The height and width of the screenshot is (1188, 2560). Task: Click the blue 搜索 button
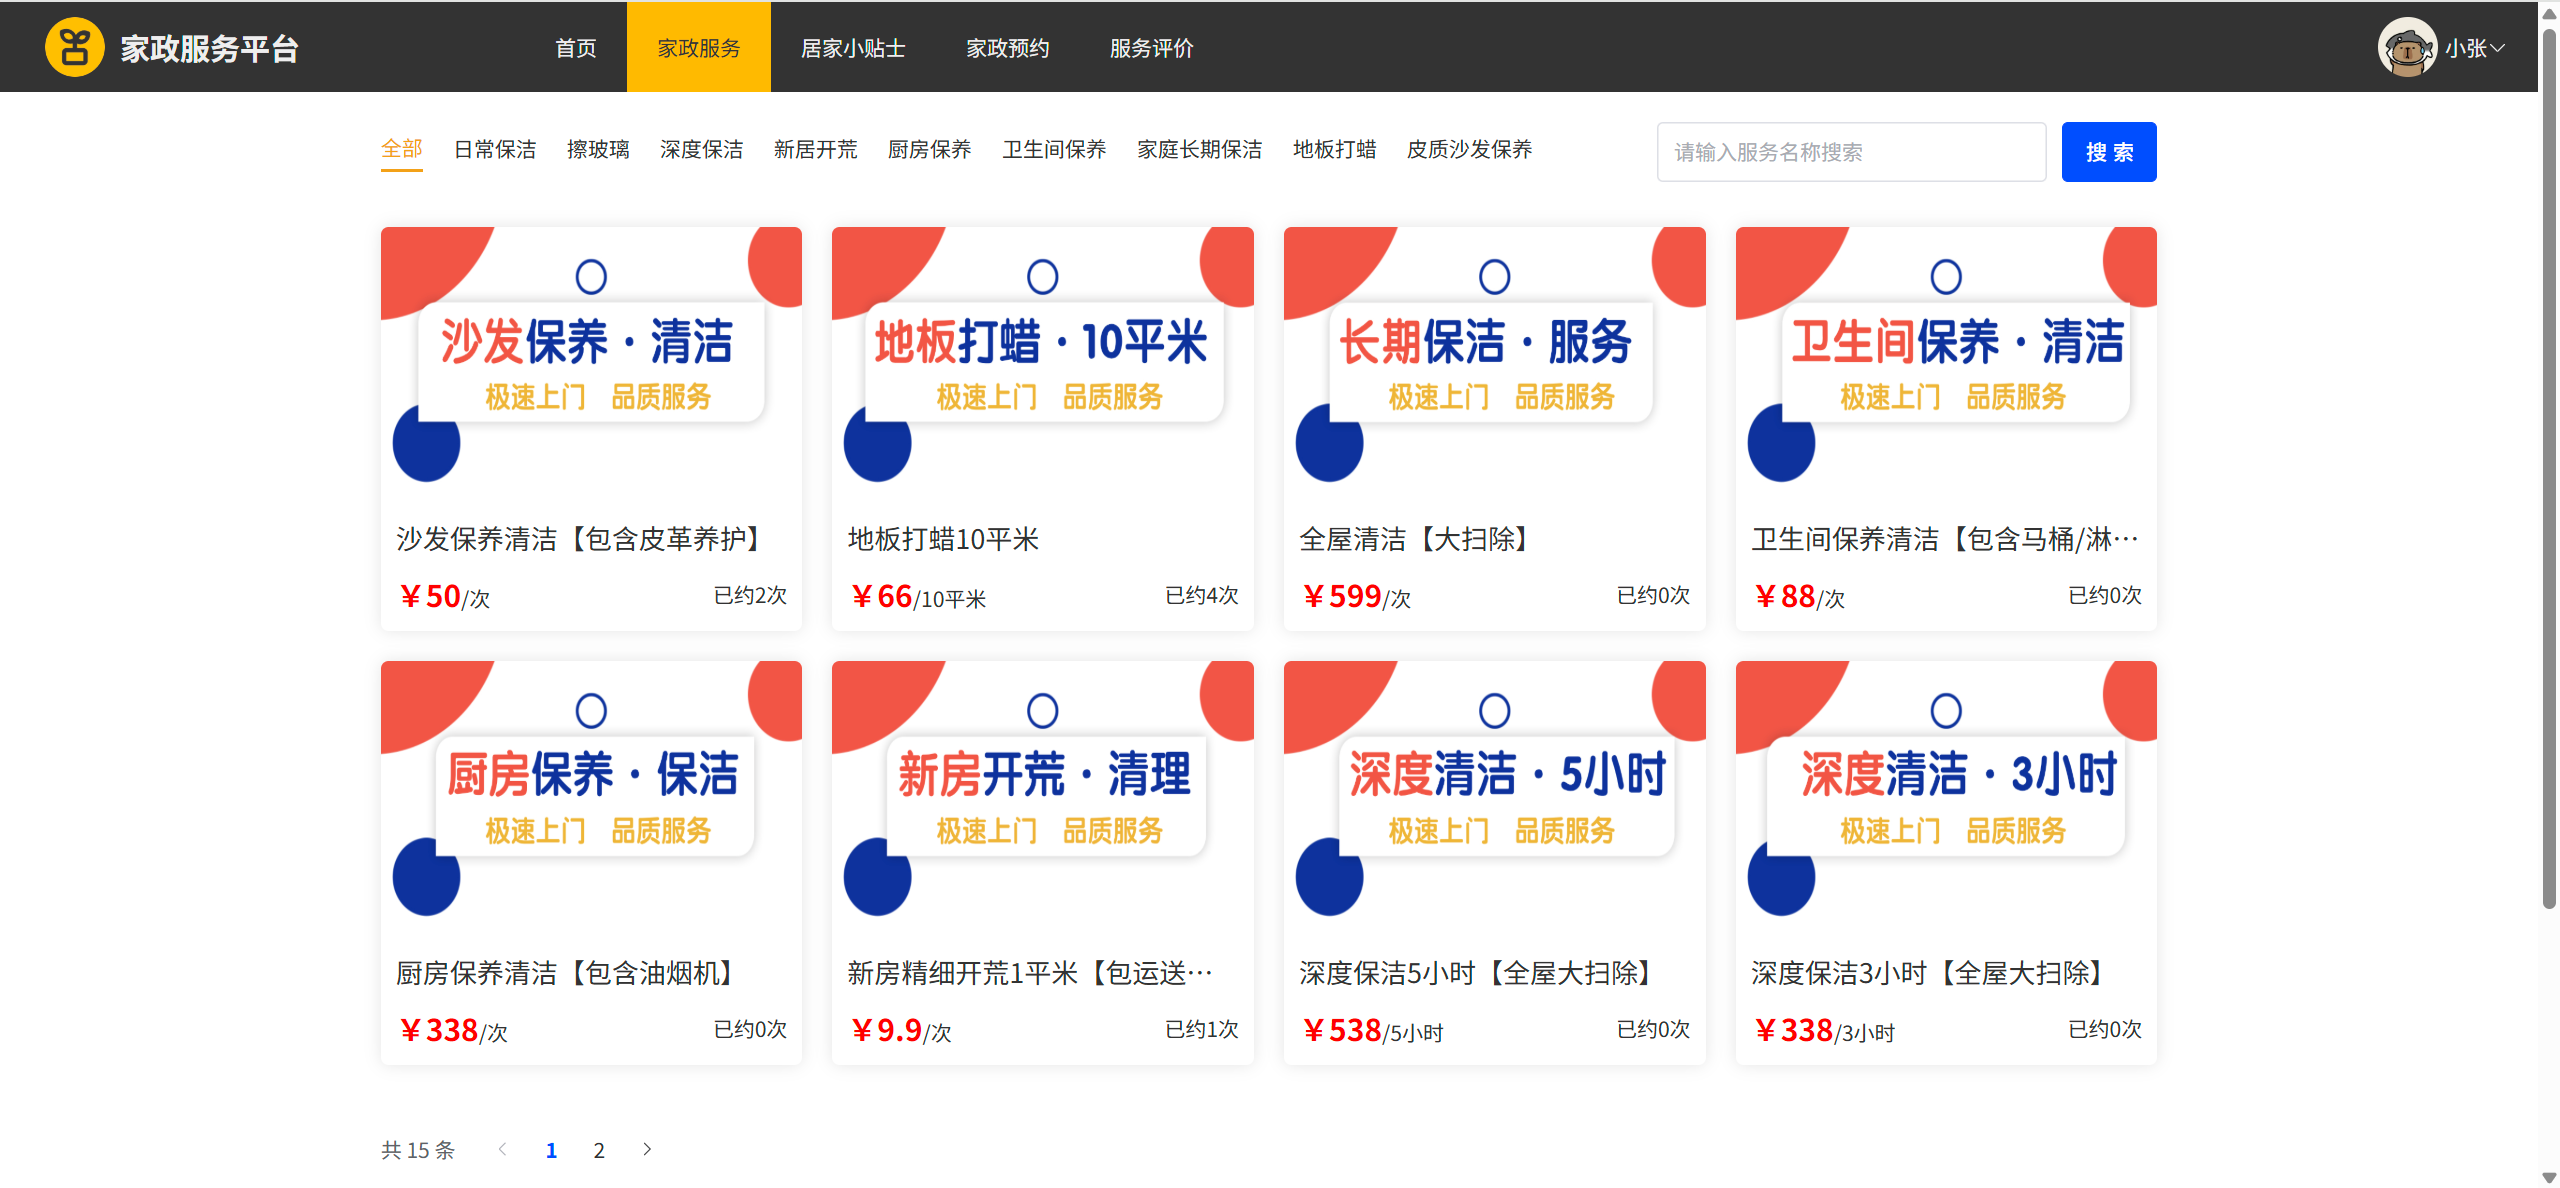2108,152
